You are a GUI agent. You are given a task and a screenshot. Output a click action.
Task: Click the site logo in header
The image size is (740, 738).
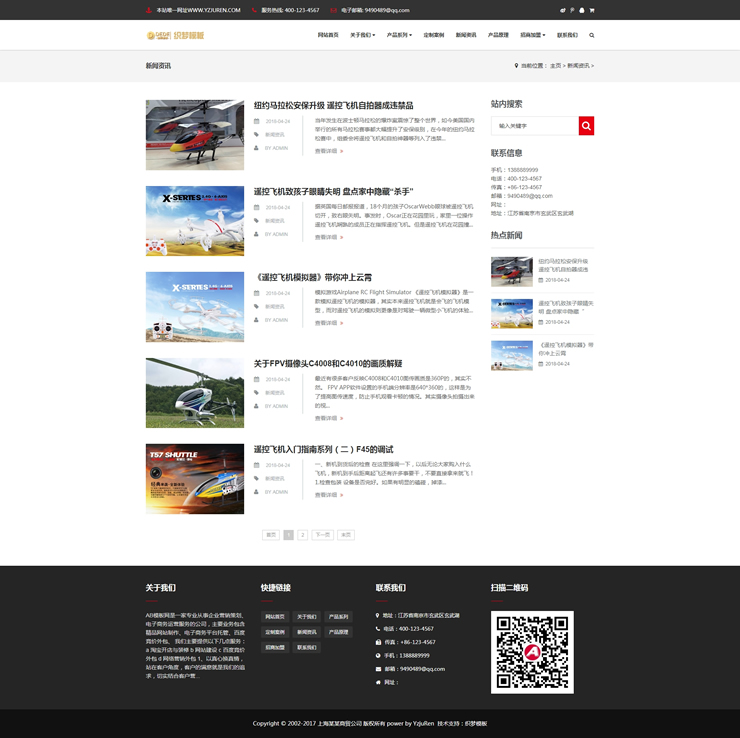(175, 35)
